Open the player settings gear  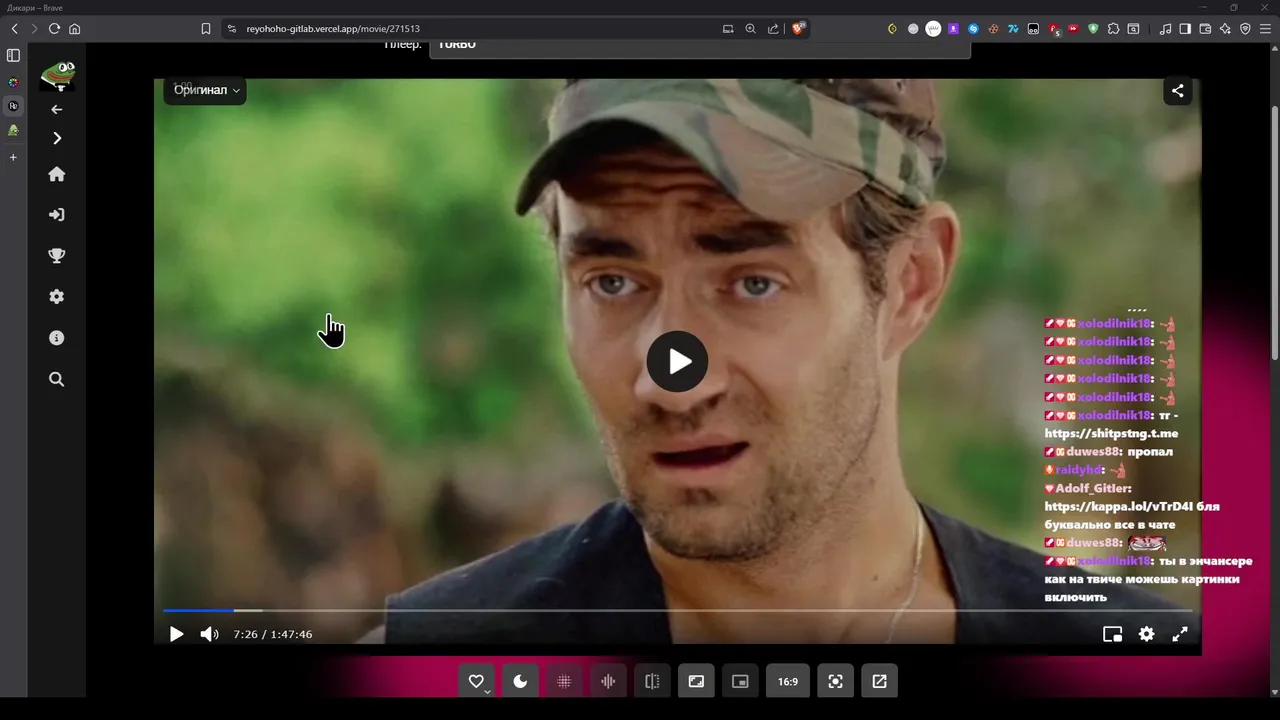pyautogui.click(x=1146, y=634)
